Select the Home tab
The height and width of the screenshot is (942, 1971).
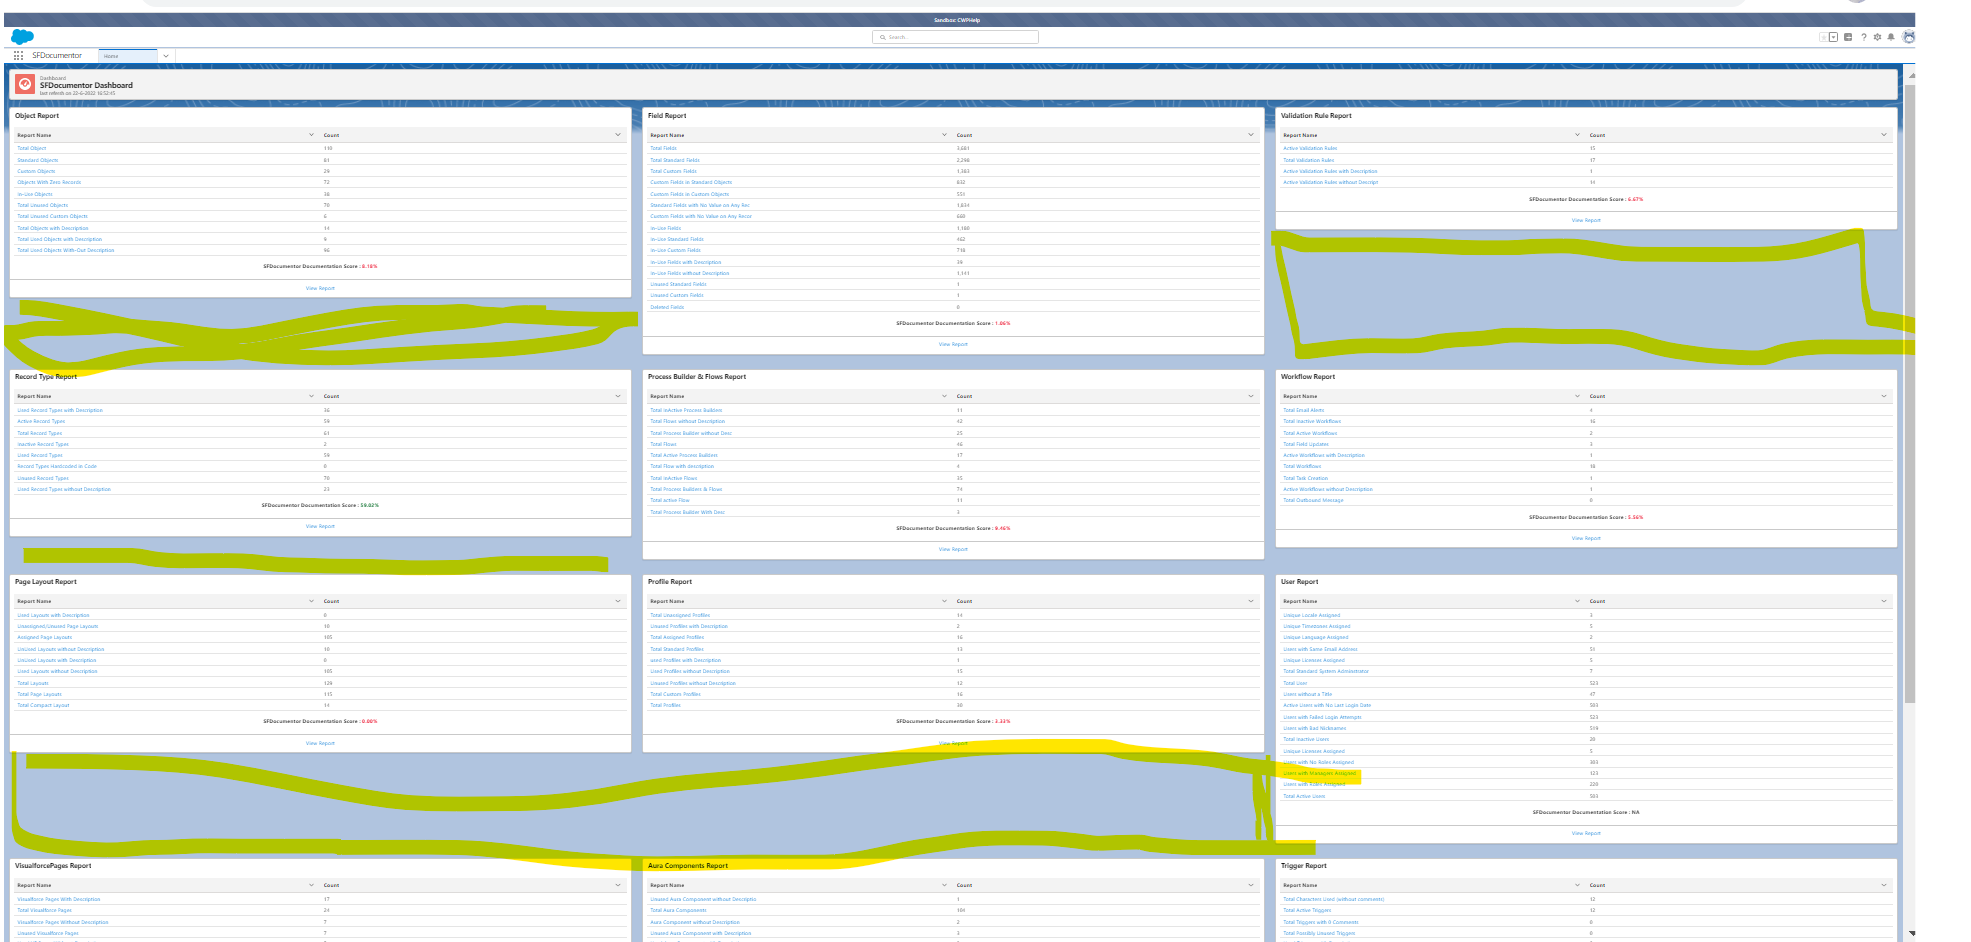(110, 57)
